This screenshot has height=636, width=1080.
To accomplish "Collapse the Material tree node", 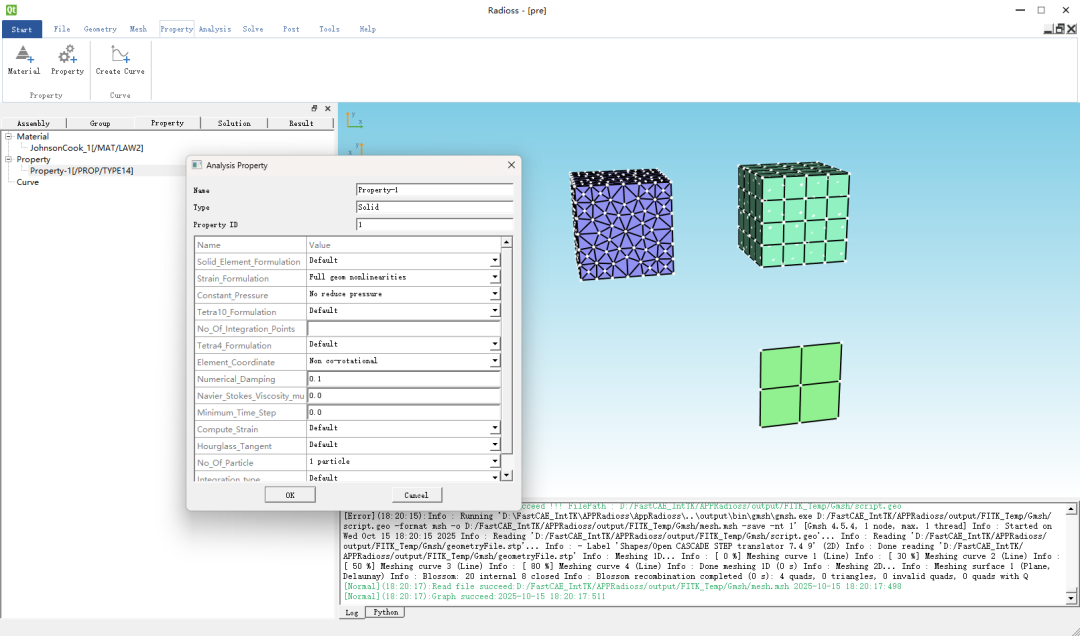I will click(x=9, y=136).
